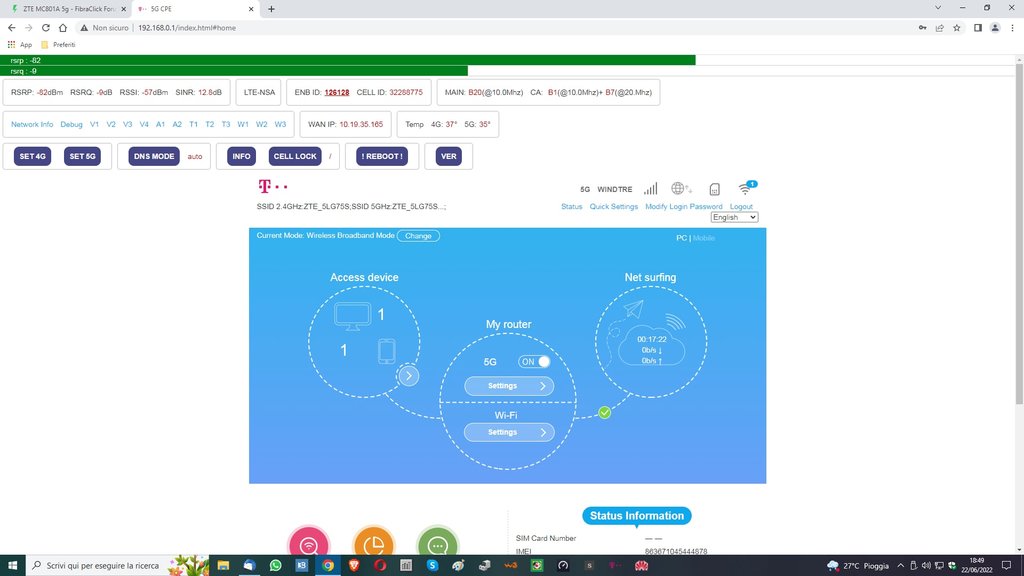Viewport: 1024px width, 576px height.
Task: Click the Wi-Fi connected devices icon
Action: point(746,188)
